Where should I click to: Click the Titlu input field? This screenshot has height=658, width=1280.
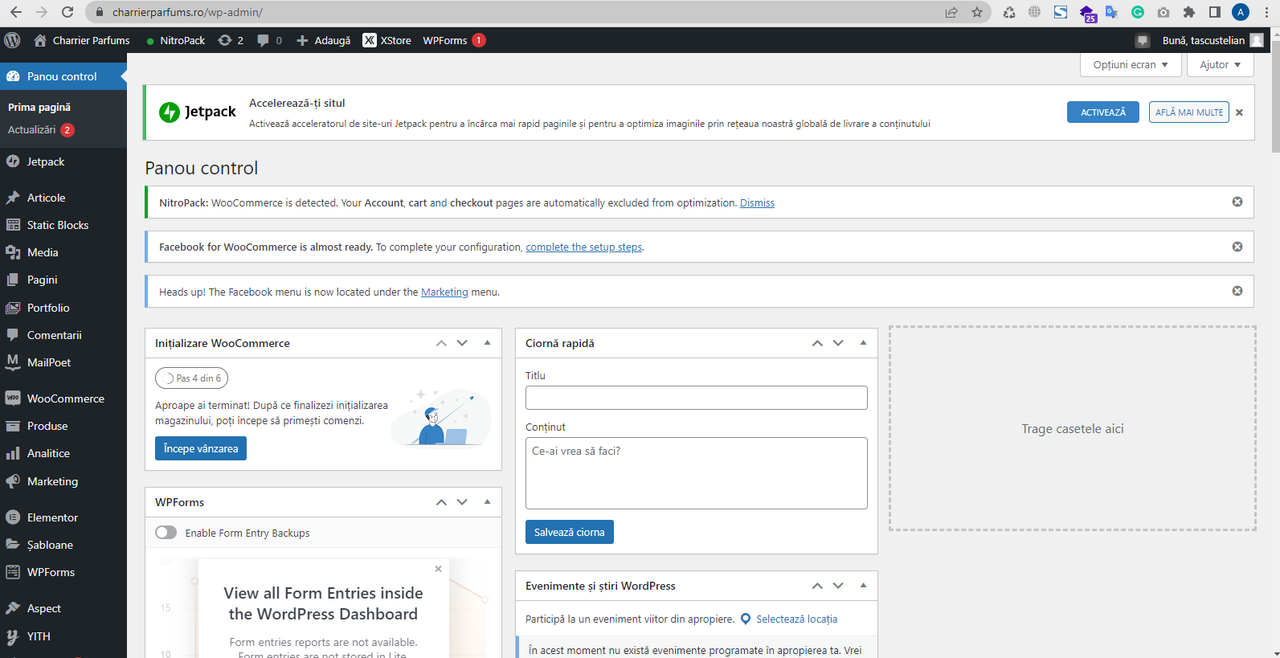click(696, 398)
